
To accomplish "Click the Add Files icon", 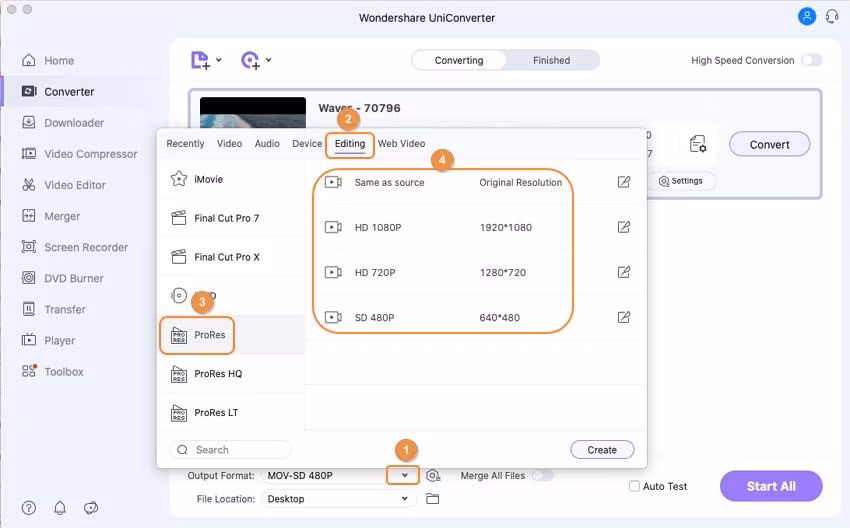I will point(200,60).
